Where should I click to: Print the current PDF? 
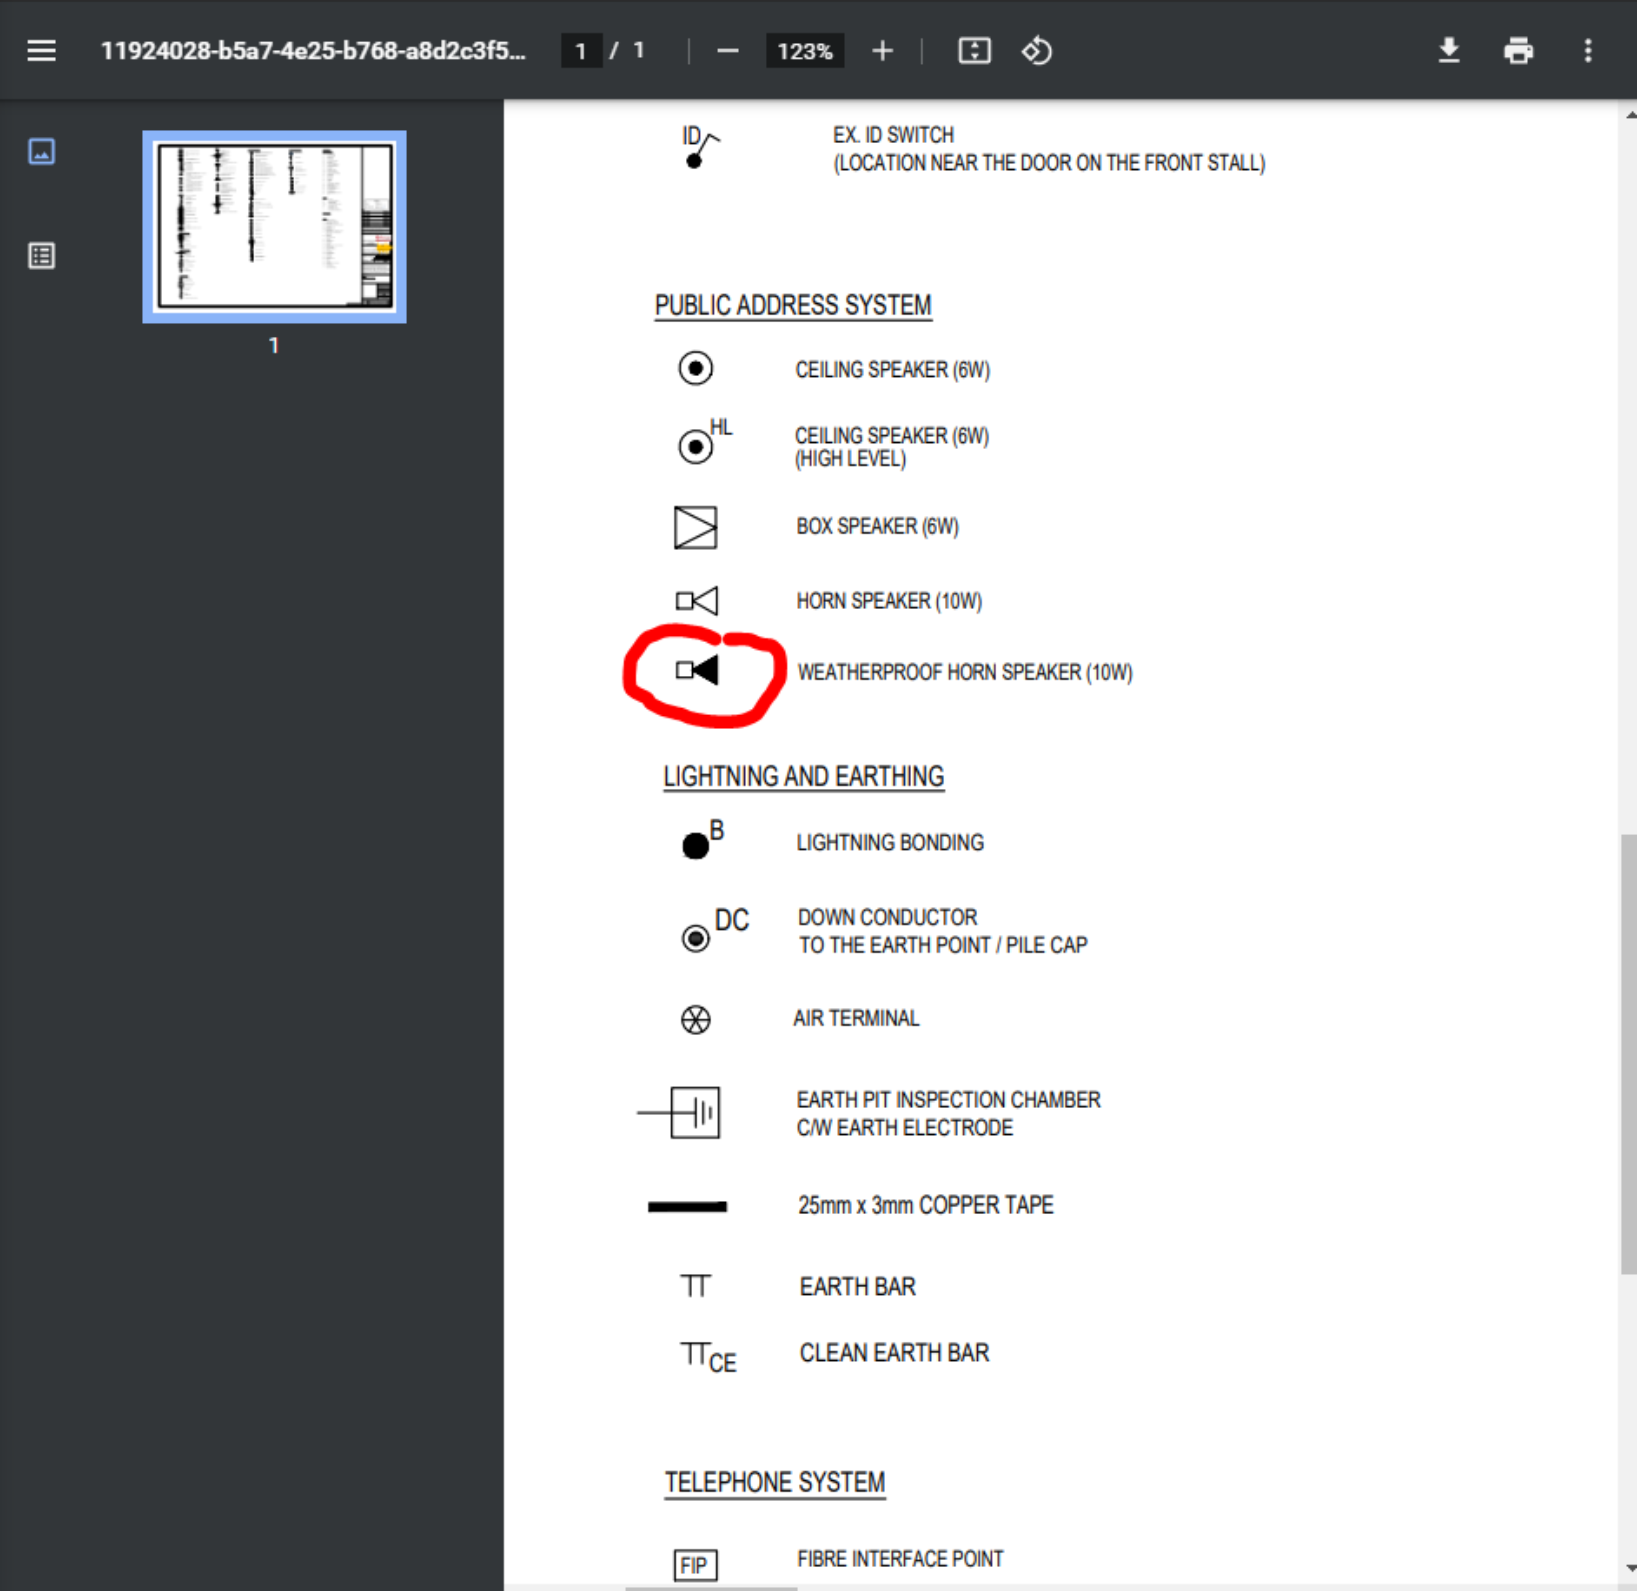[1518, 50]
